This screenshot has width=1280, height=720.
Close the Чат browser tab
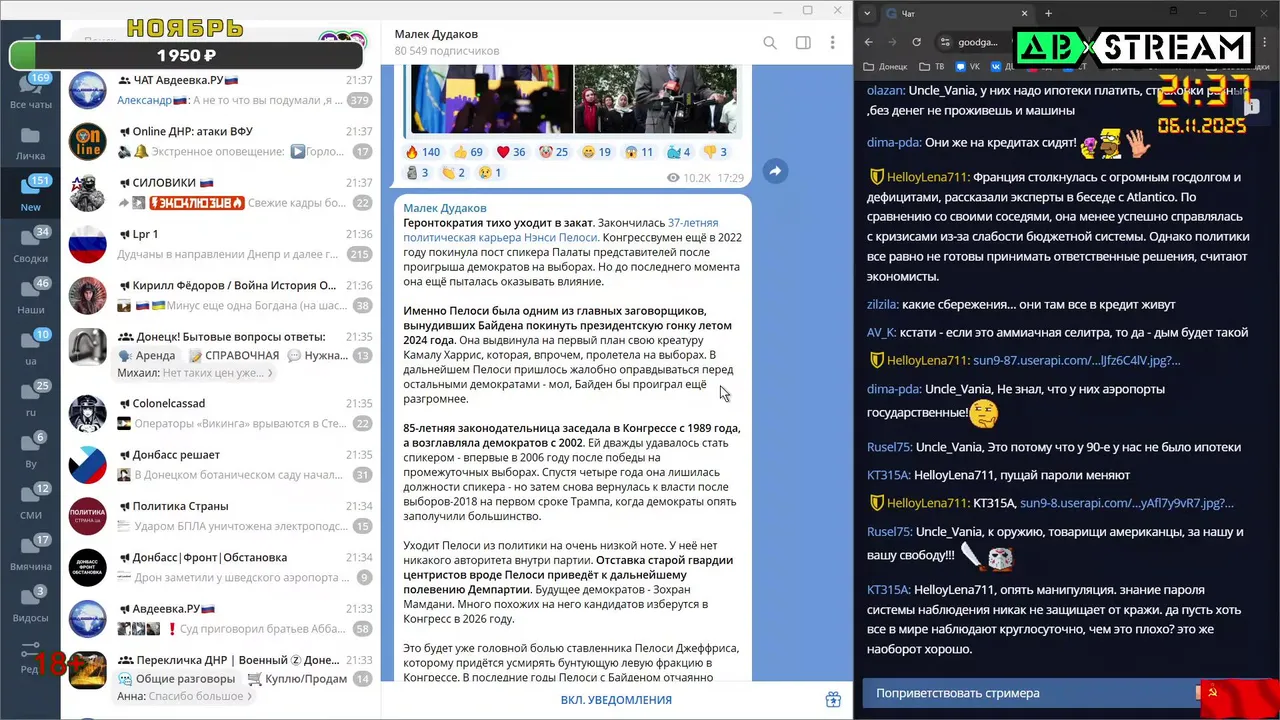tap(1025, 13)
